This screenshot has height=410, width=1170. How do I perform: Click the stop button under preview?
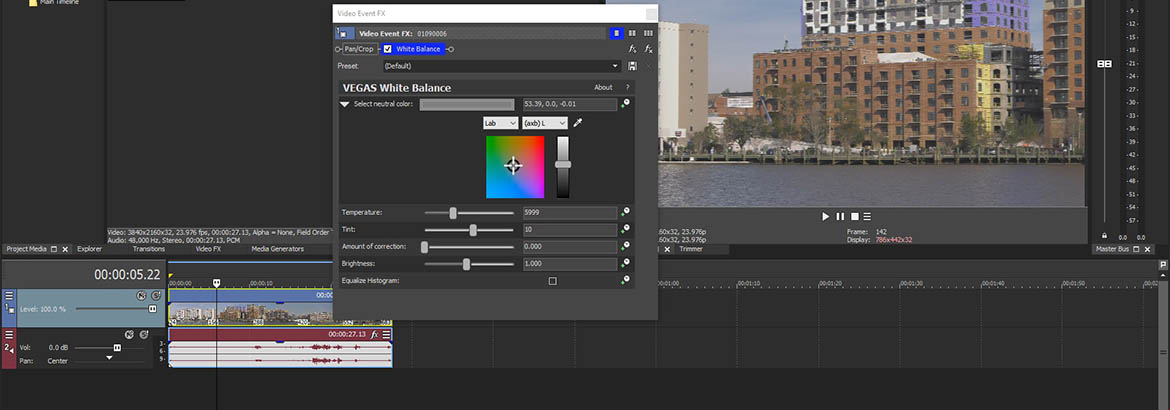[855, 217]
